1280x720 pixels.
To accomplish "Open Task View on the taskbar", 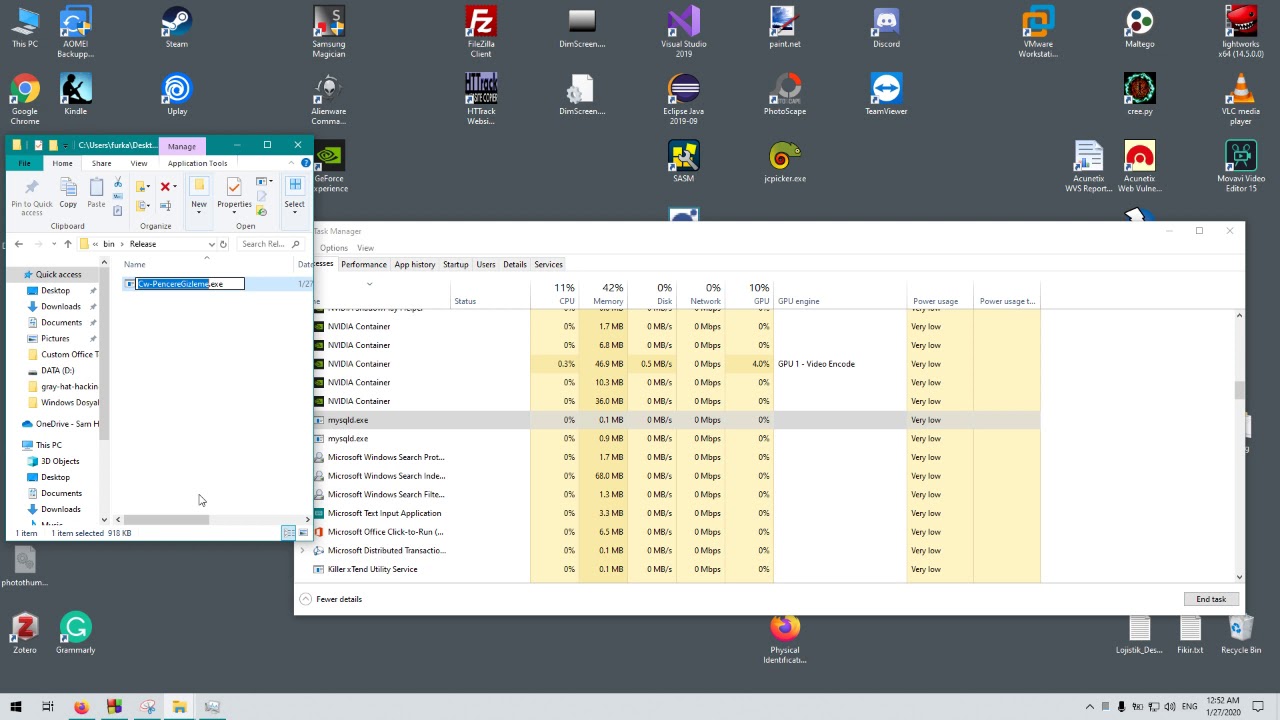I will [48, 707].
